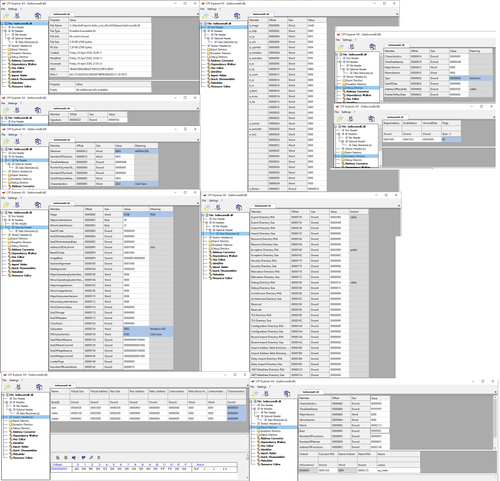Open Settings menu in file-info window

(x=13, y=9)
